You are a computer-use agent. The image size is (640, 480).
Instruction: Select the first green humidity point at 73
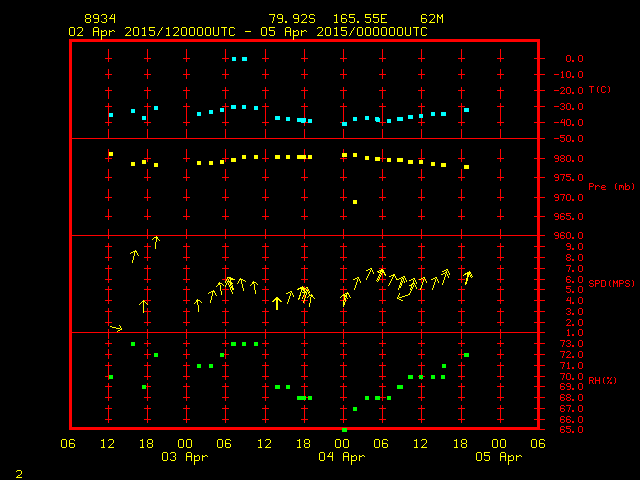(x=133, y=344)
